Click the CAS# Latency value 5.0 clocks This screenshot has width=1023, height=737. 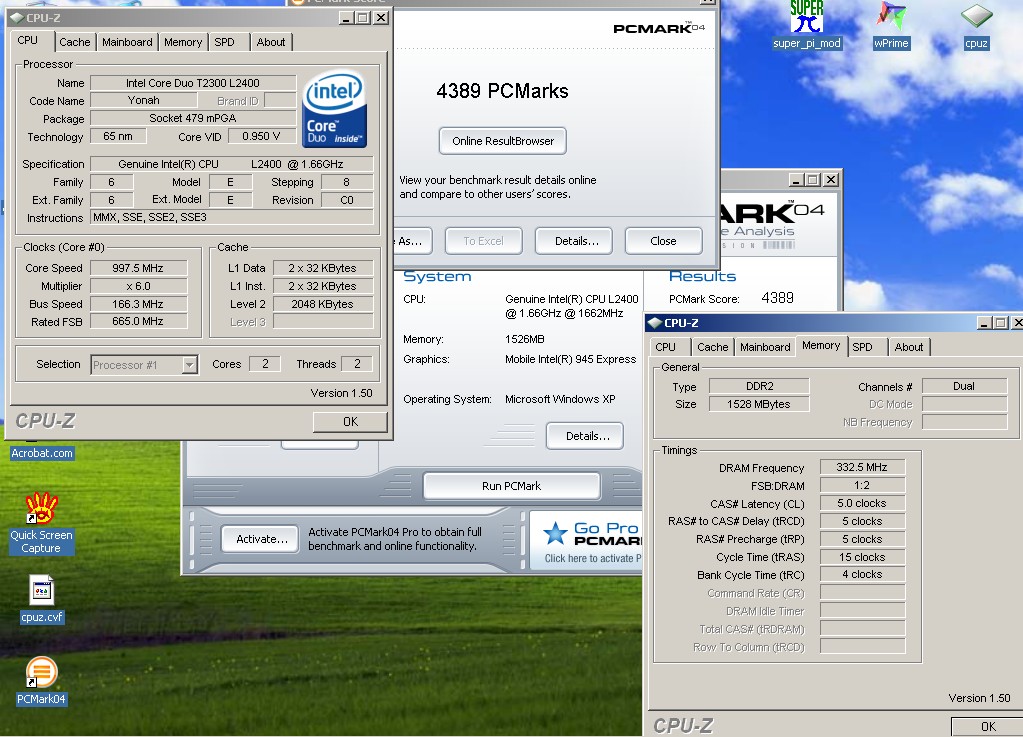862,504
